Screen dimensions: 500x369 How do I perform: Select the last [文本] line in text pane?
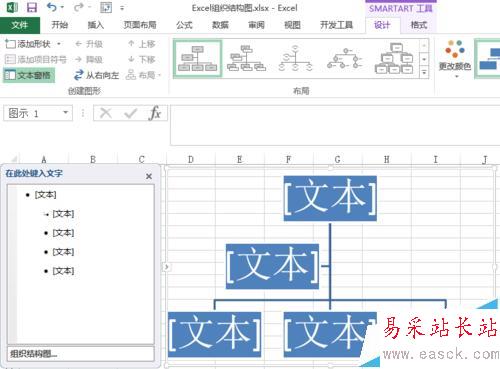coord(63,271)
